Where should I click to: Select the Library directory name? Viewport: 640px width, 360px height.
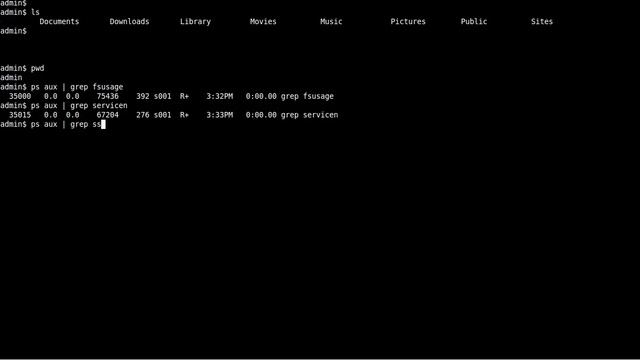pyautogui.click(x=196, y=22)
